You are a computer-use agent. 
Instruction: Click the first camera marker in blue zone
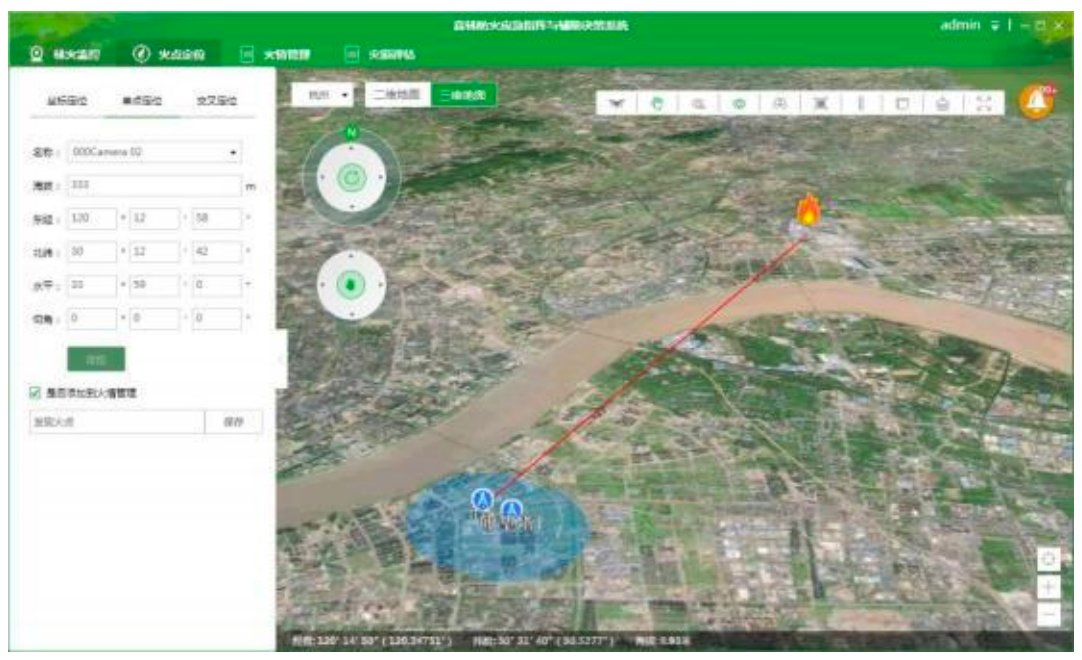(x=482, y=497)
